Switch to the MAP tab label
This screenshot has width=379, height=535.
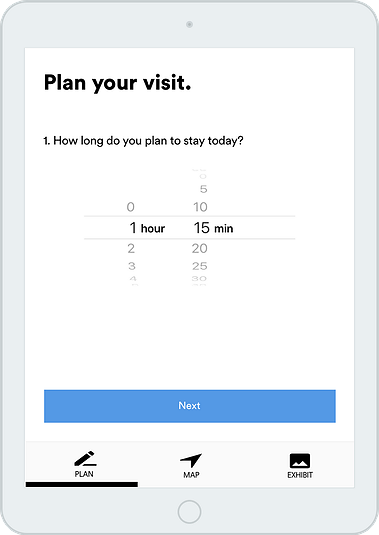click(x=191, y=475)
